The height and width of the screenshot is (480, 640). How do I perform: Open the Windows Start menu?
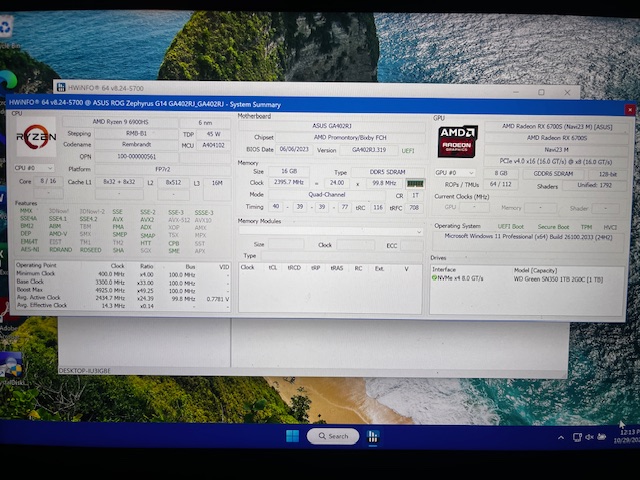[291, 436]
